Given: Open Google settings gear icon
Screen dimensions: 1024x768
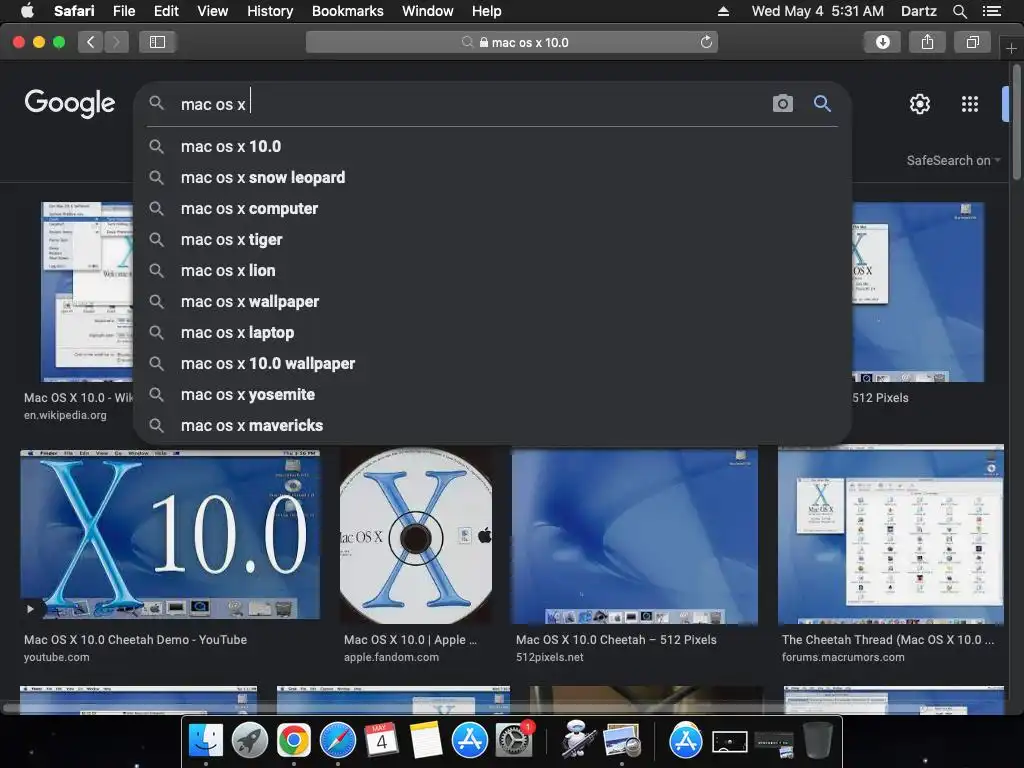Looking at the screenshot, I should (920, 104).
